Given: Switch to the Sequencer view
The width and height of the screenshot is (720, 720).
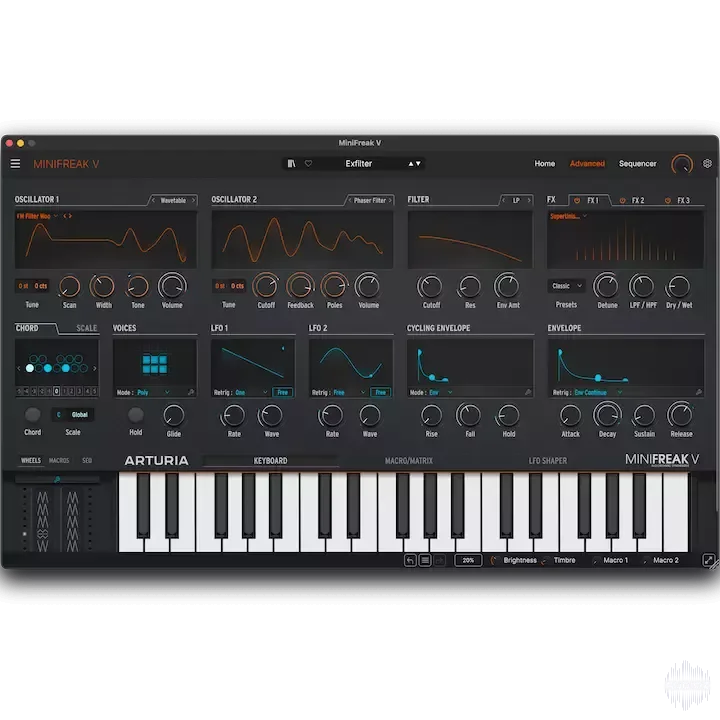Looking at the screenshot, I should click(637, 163).
